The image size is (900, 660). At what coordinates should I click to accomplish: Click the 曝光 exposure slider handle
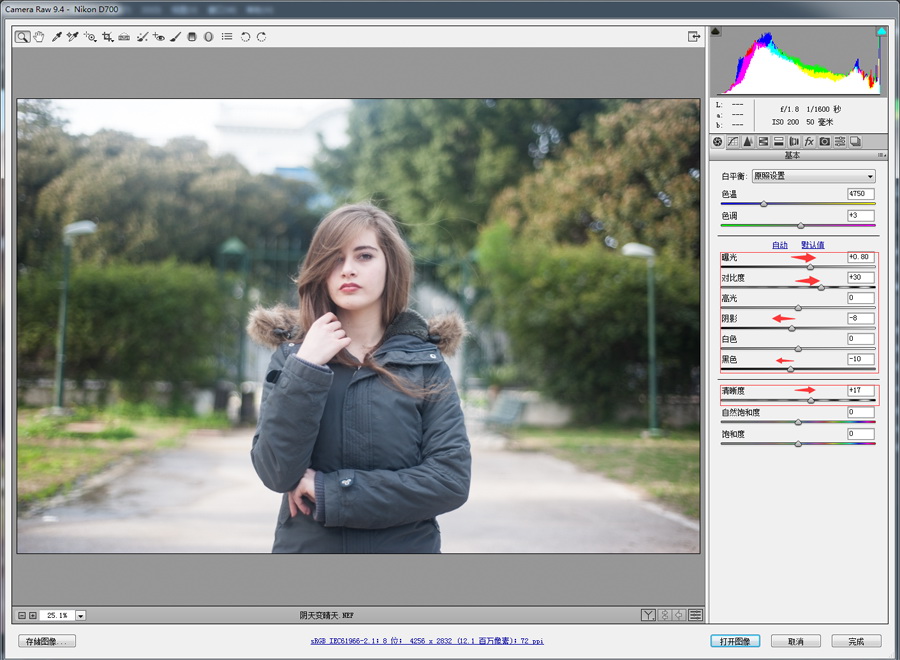(810, 267)
